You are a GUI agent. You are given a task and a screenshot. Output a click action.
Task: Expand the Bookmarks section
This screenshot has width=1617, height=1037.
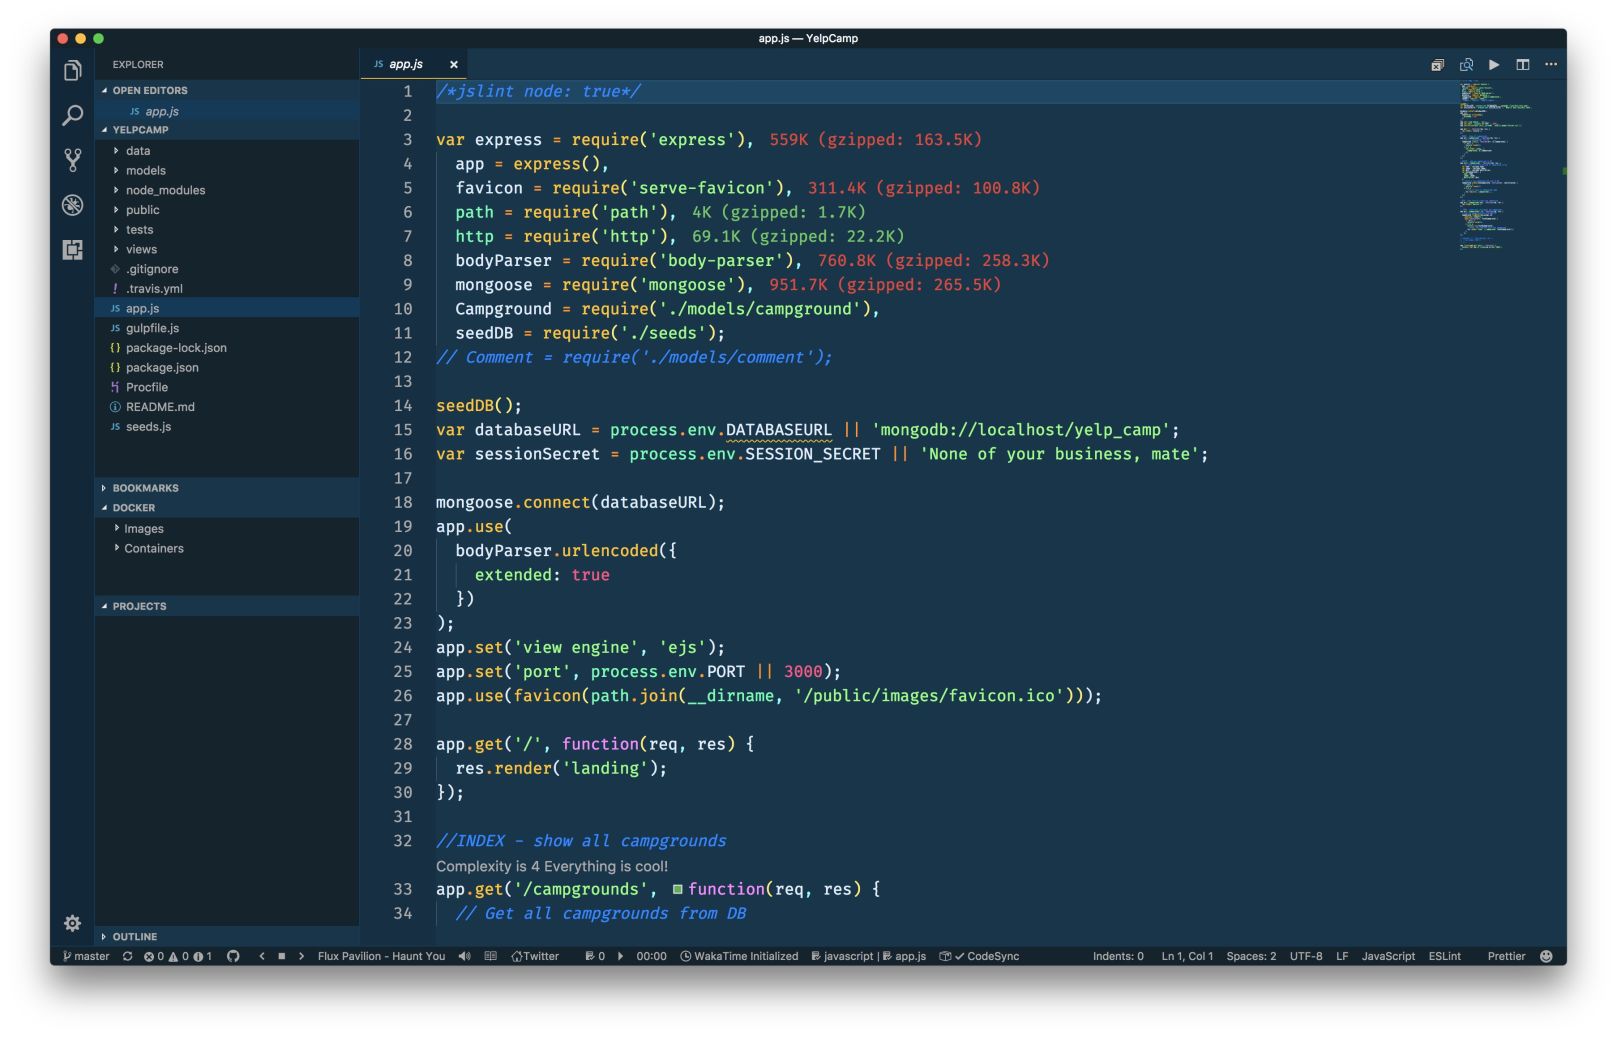[227, 488]
